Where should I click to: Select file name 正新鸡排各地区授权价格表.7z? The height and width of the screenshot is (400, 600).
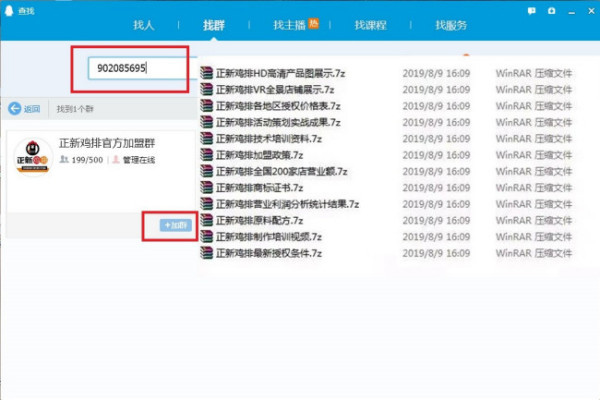pyautogui.click(x=278, y=106)
